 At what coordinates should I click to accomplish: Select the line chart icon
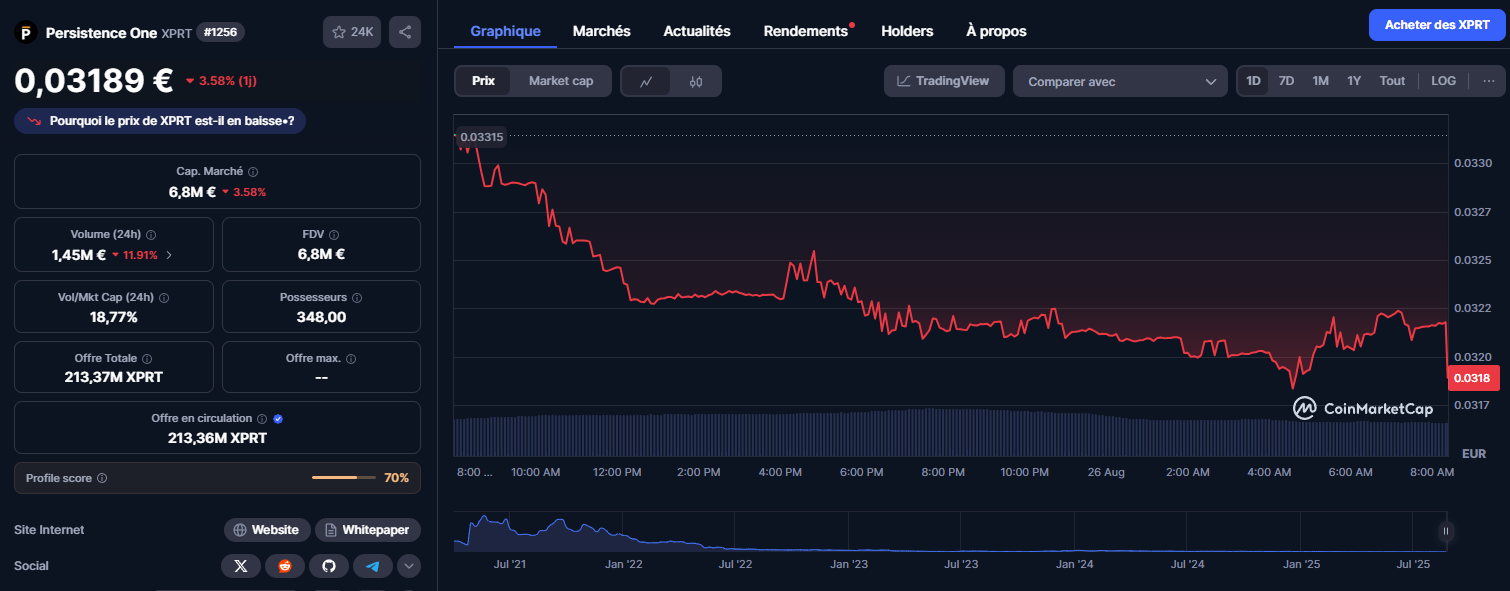click(x=647, y=81)
